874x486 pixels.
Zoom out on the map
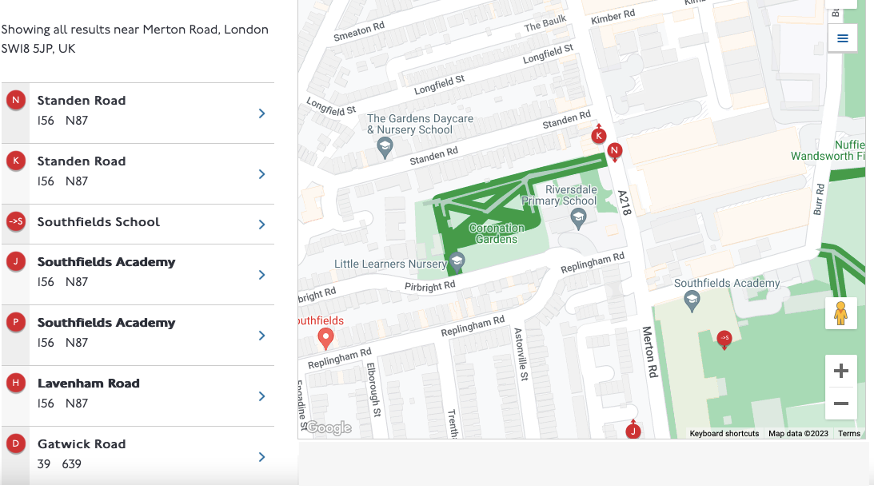pyautogui.click(x=841, y=404)
